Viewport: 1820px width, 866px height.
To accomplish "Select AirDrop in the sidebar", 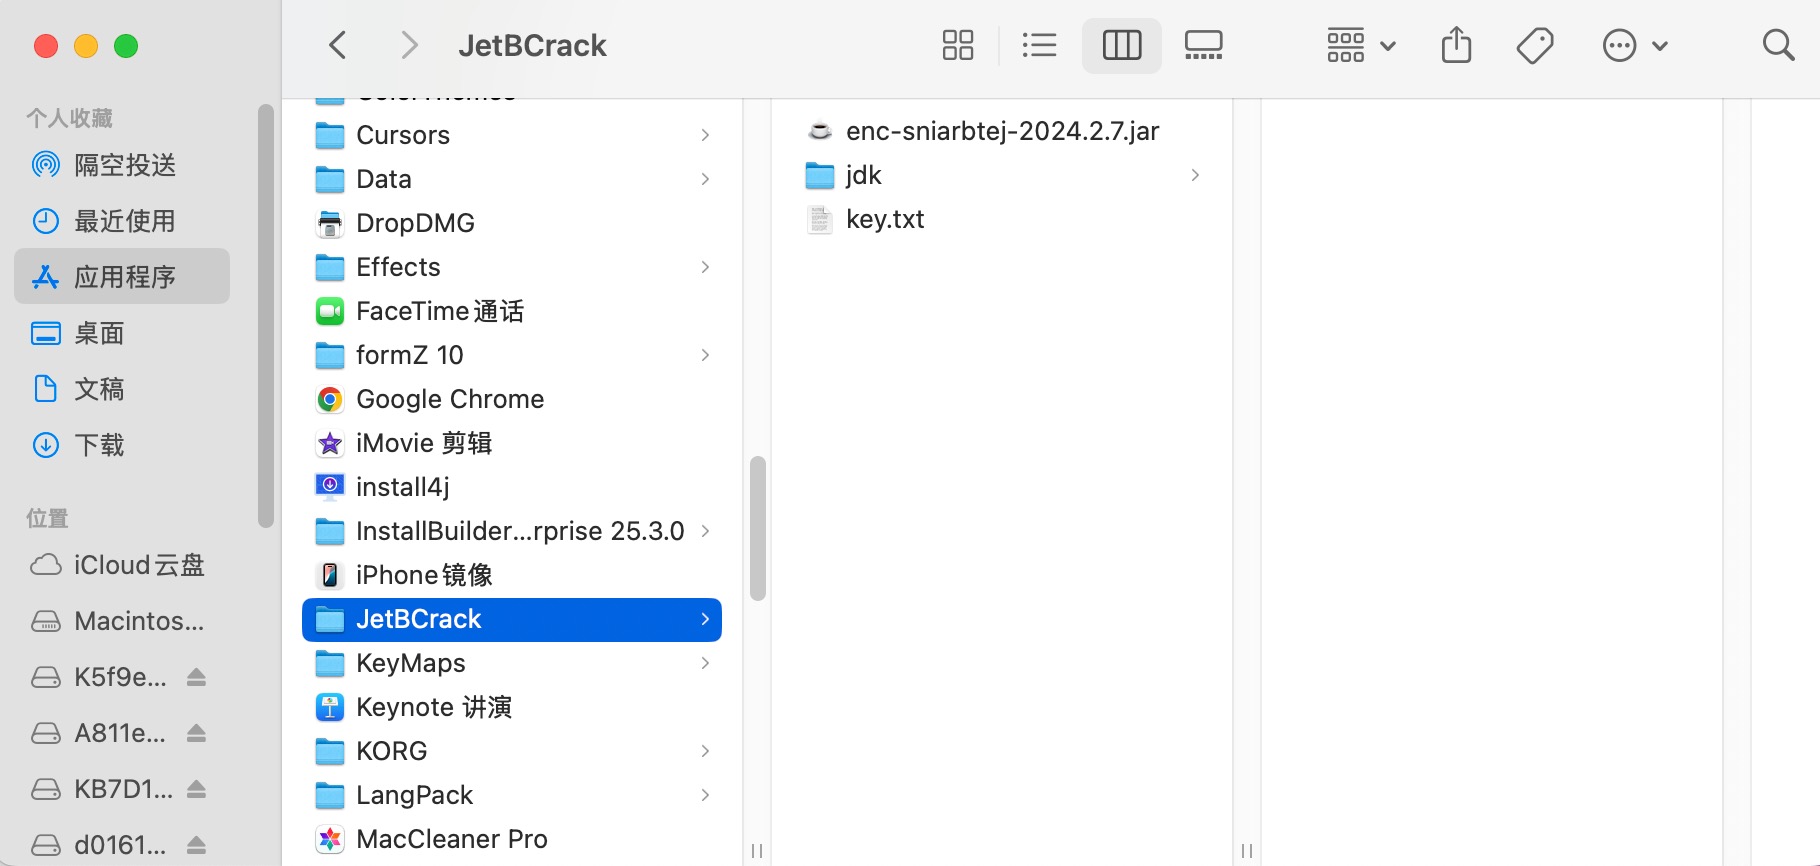I will (x=124, y=165).
